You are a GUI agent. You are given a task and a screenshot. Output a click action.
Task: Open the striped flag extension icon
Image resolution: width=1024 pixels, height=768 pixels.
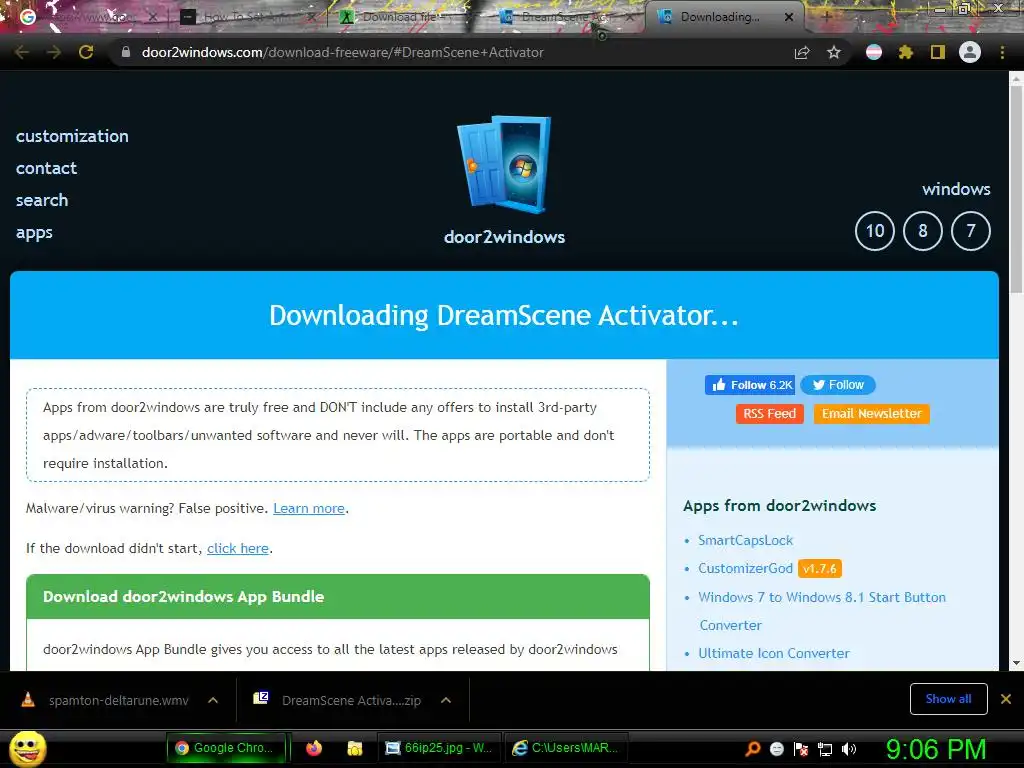tap(873, 52)
